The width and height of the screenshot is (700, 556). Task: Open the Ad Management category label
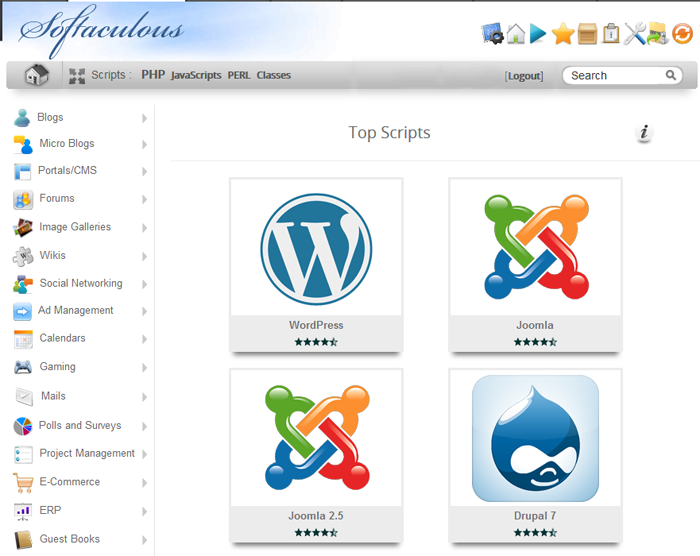click(x=76, y=310)
